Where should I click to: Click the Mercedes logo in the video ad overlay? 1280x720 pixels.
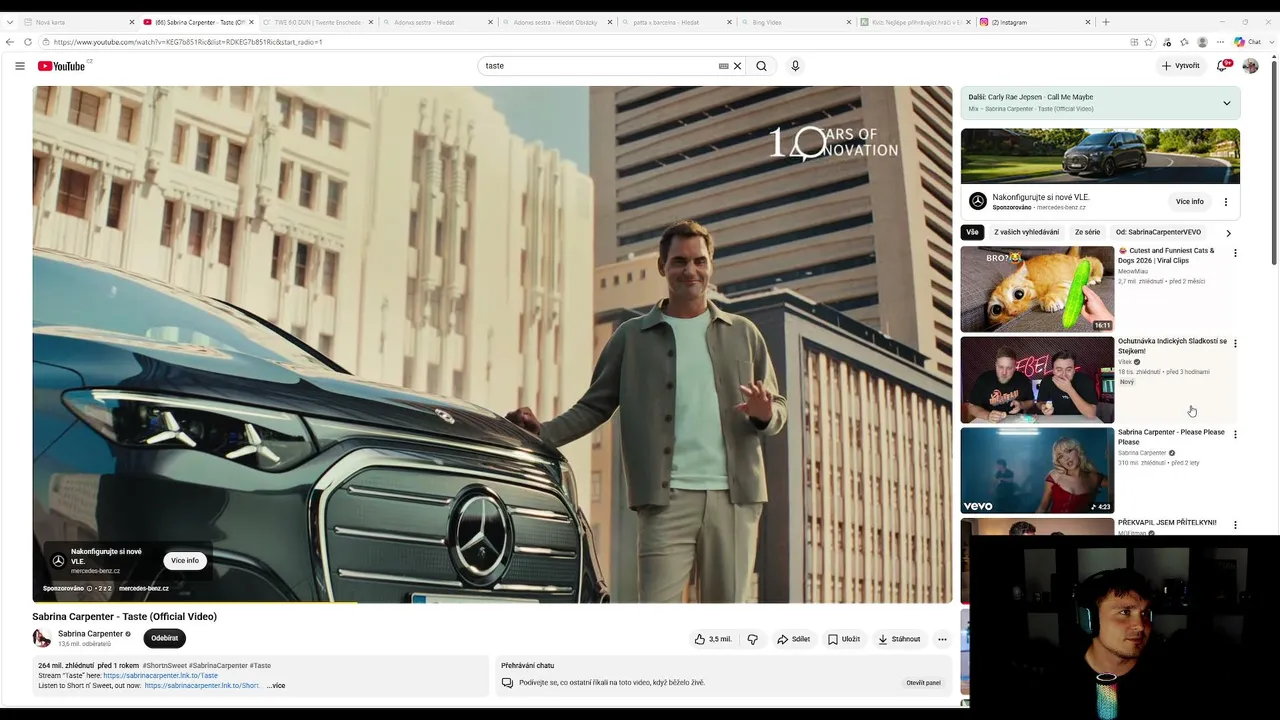coord(58,561)
